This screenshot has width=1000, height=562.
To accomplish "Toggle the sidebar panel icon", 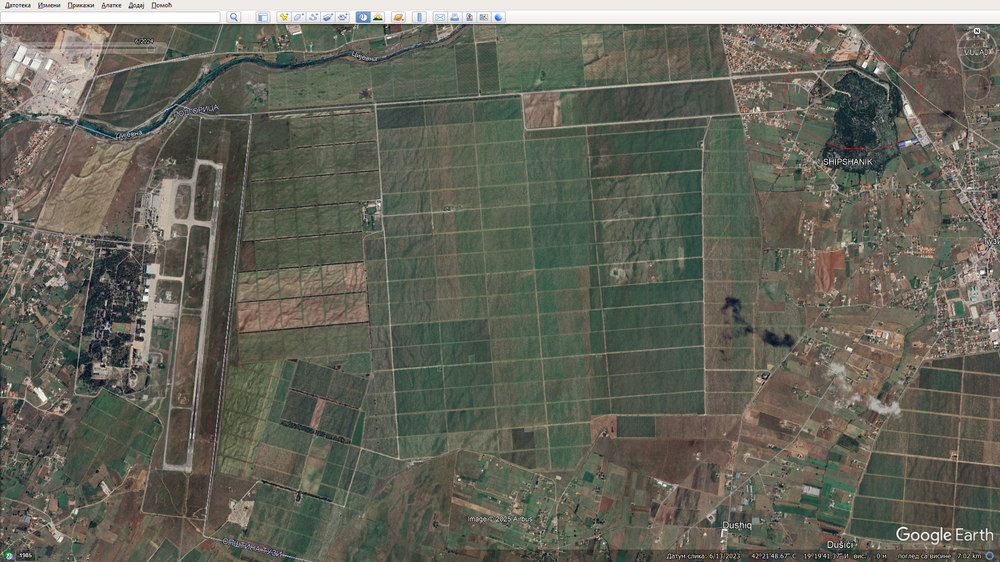I will (263, 17).
